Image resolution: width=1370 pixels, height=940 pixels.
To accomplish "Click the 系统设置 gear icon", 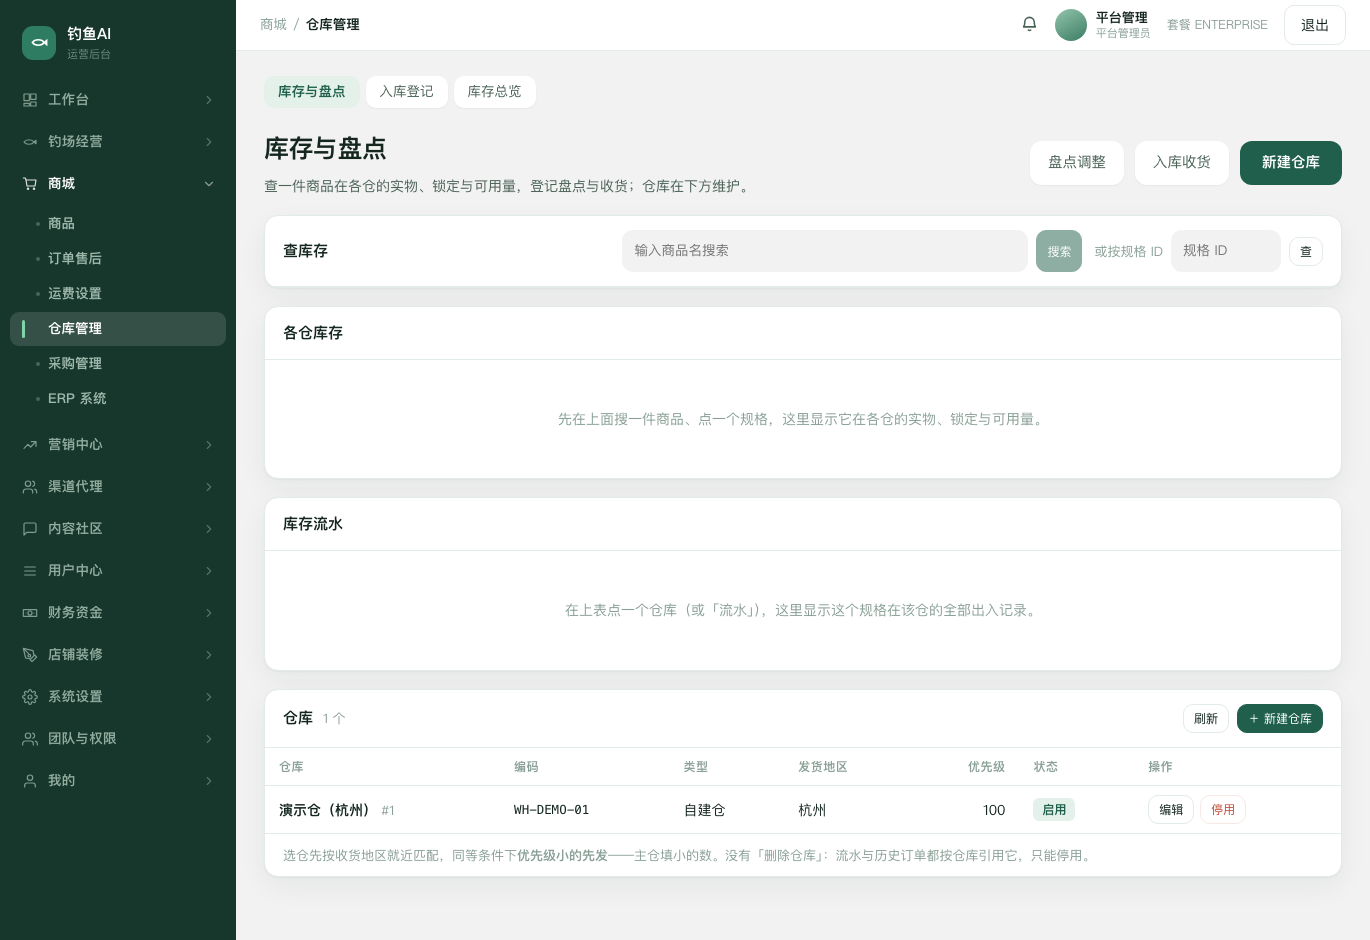I will [x=30, y=697].
